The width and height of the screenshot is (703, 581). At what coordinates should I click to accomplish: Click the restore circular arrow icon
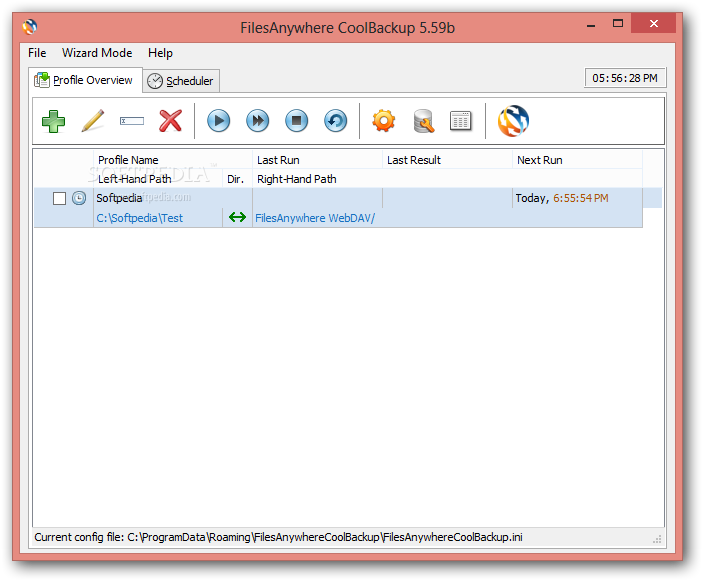[336, 121]
